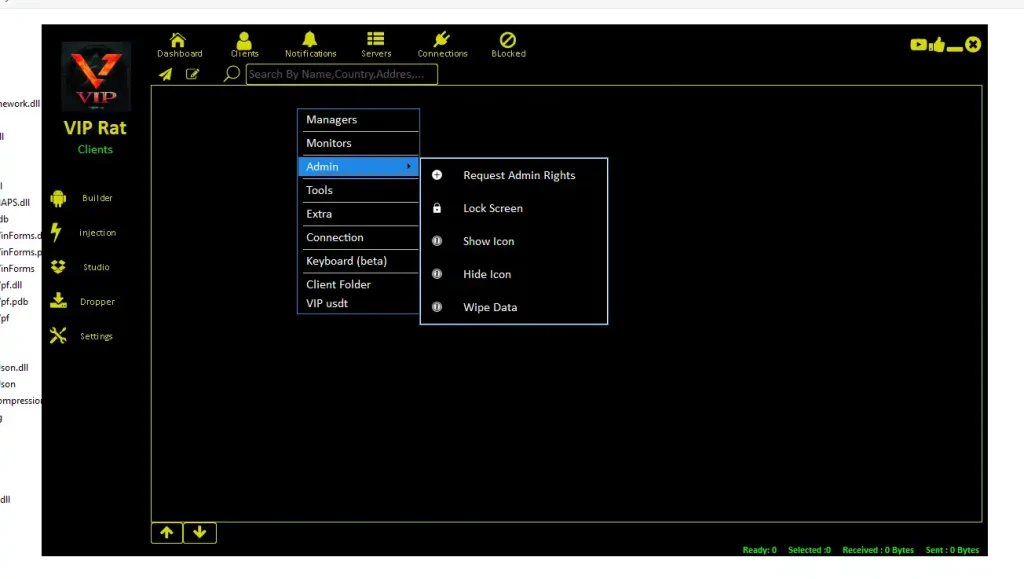Viewport: 1024px width, 579px height.
Task: Open Builder with the Android icon
Action: tap(58, 198)
